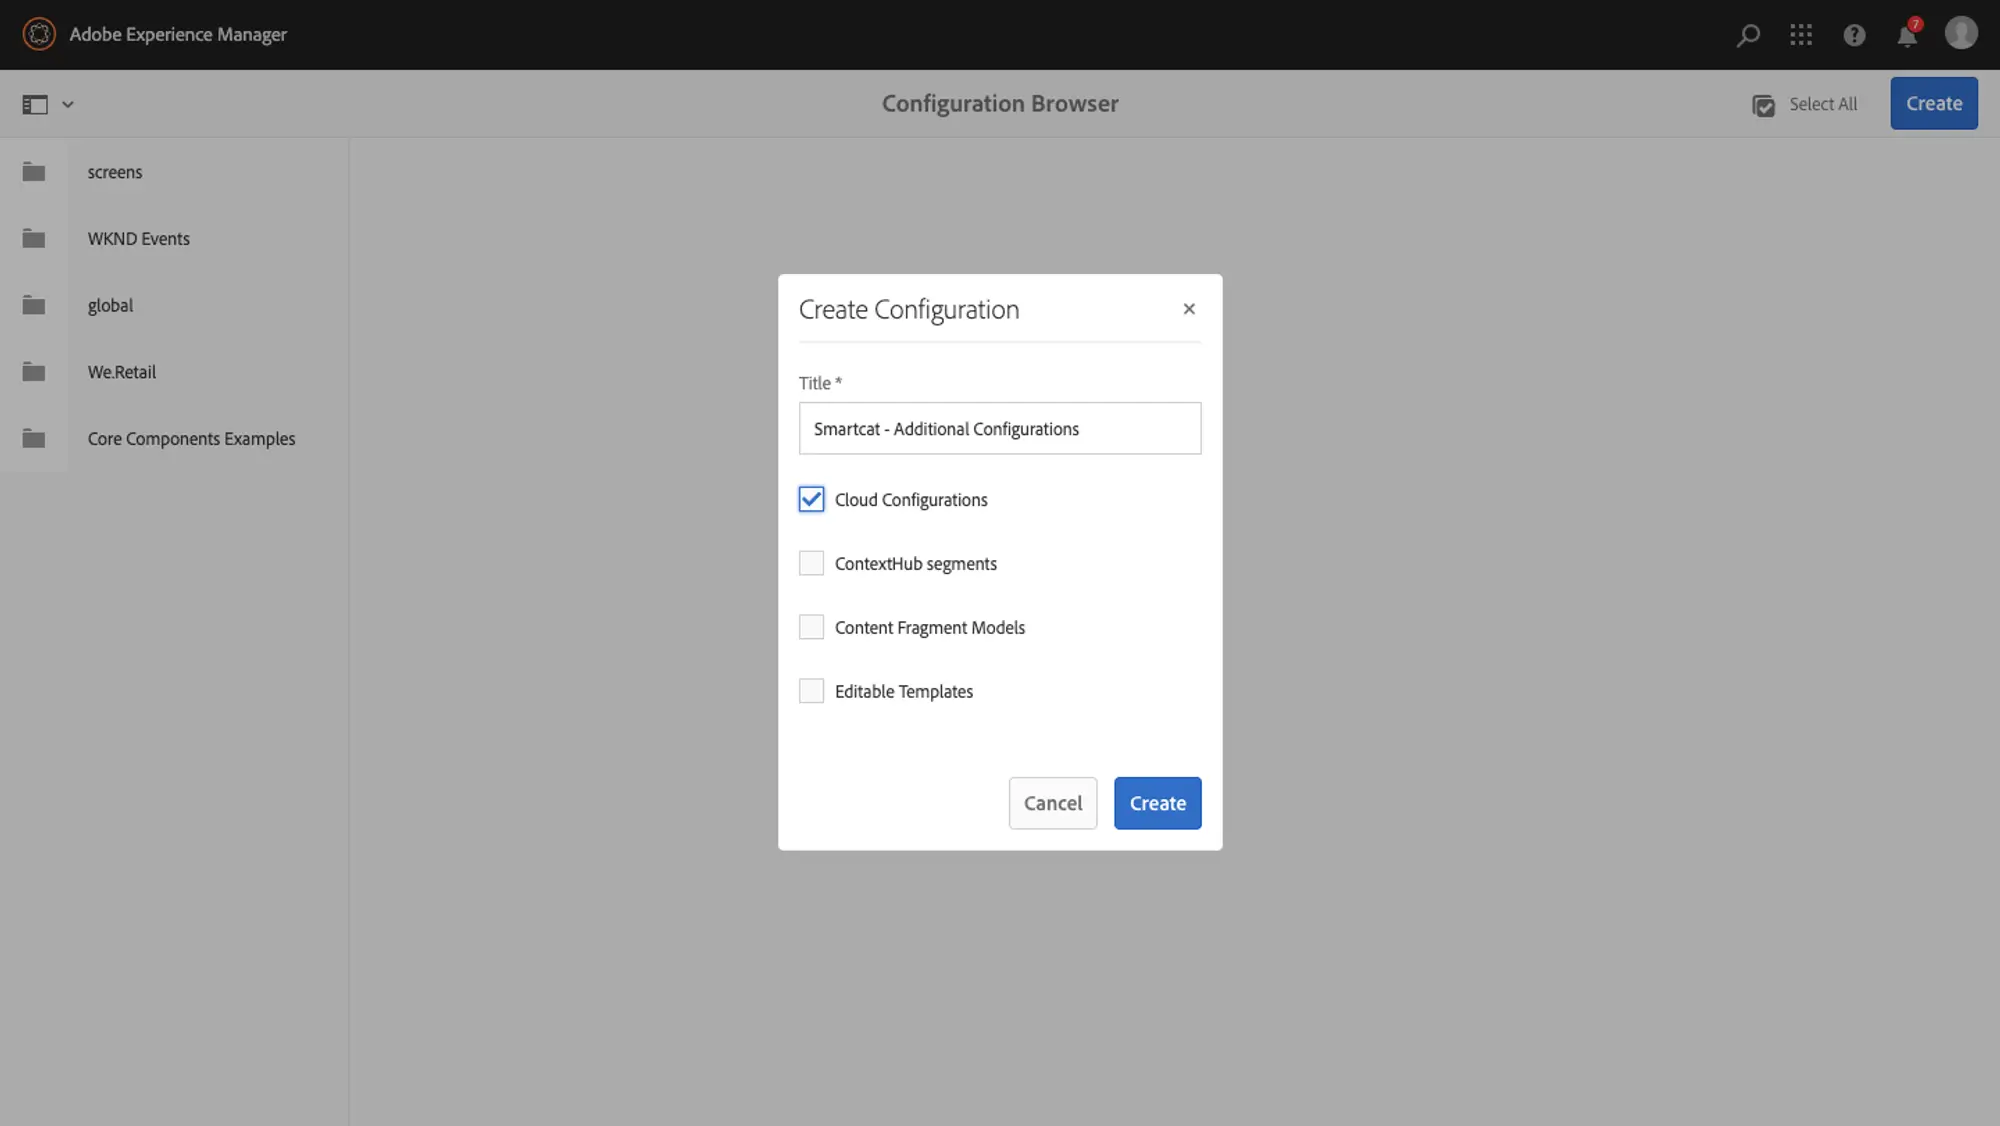Click the top-right Create button

1934,103
